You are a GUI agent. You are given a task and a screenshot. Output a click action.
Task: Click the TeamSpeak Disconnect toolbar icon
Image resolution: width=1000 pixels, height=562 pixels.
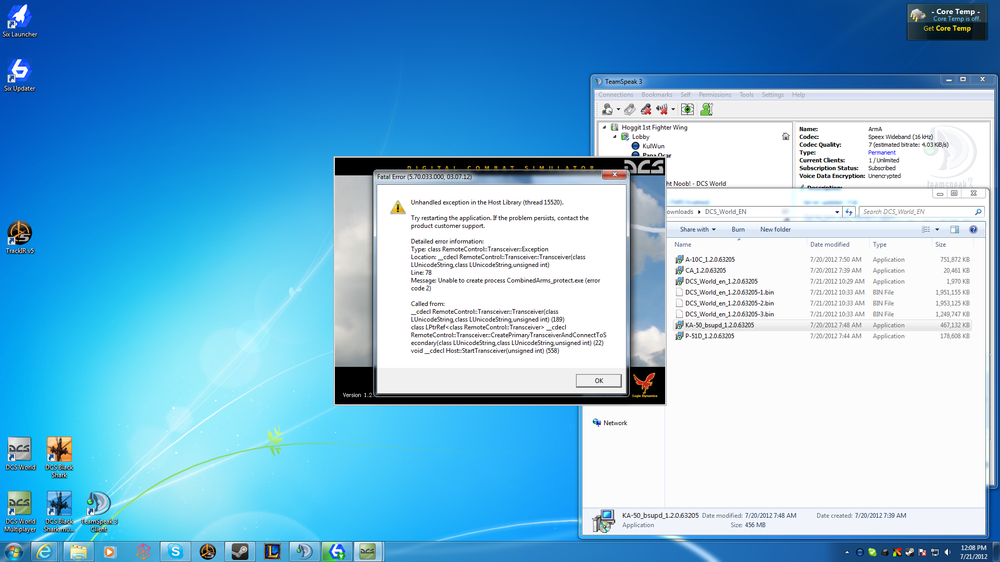point(630,109)
